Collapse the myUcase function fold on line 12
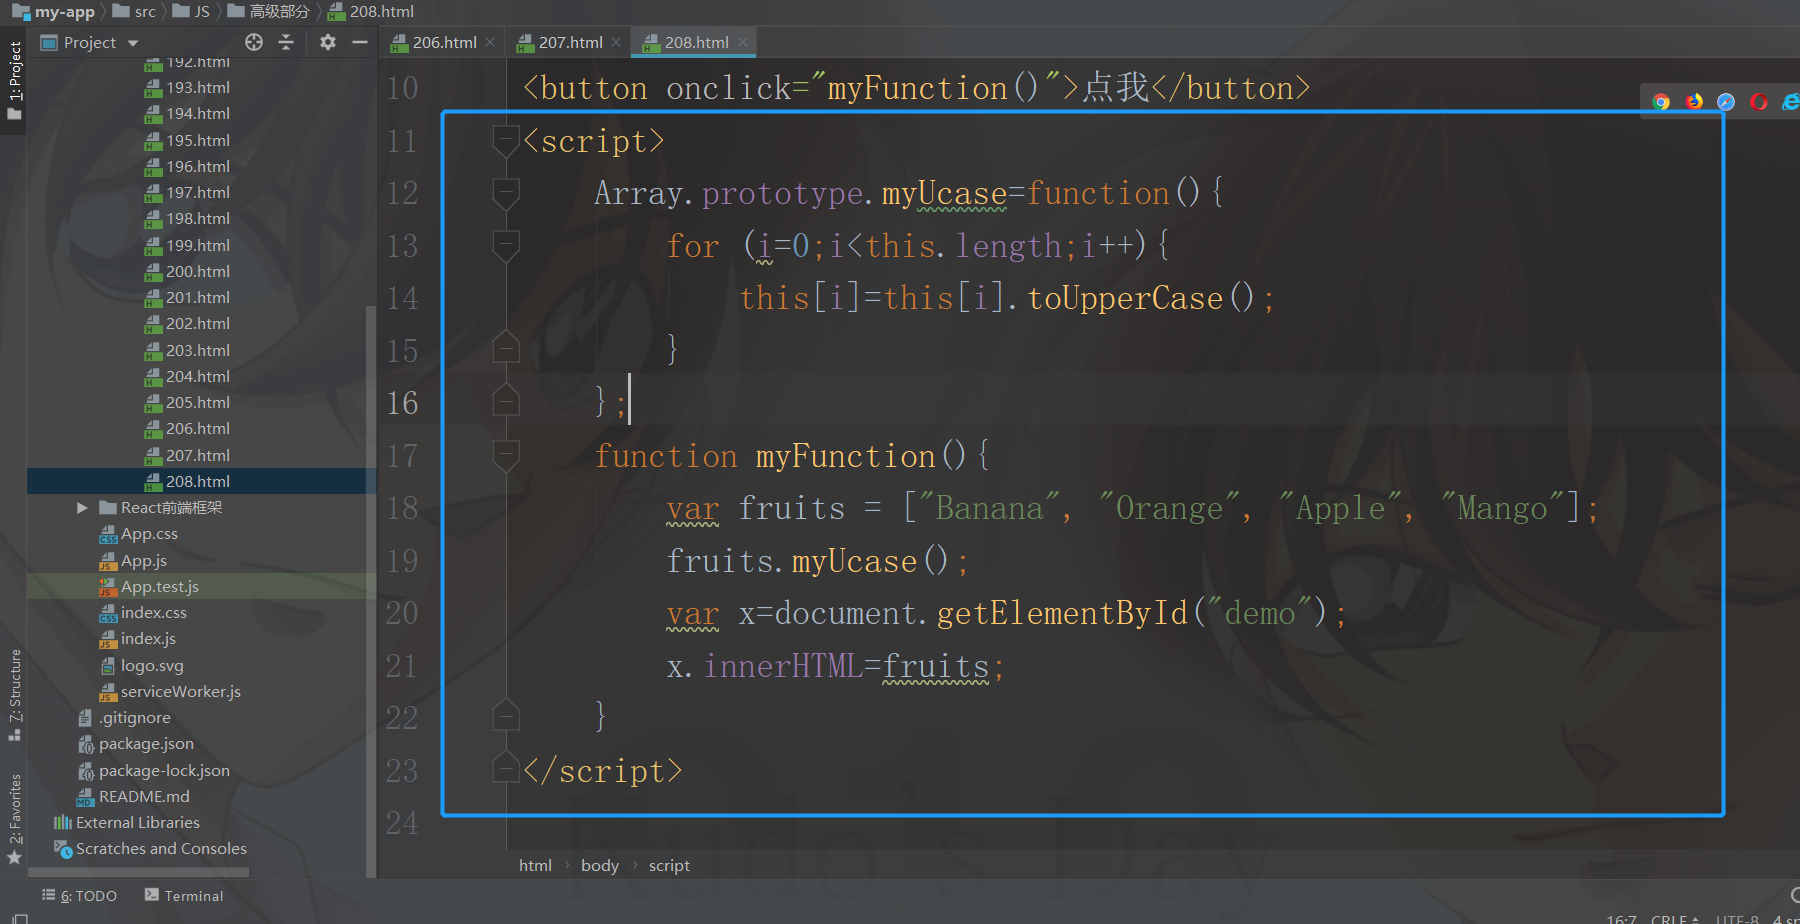This screenshot has height=924, width=1800. click(x=506, y=193)
